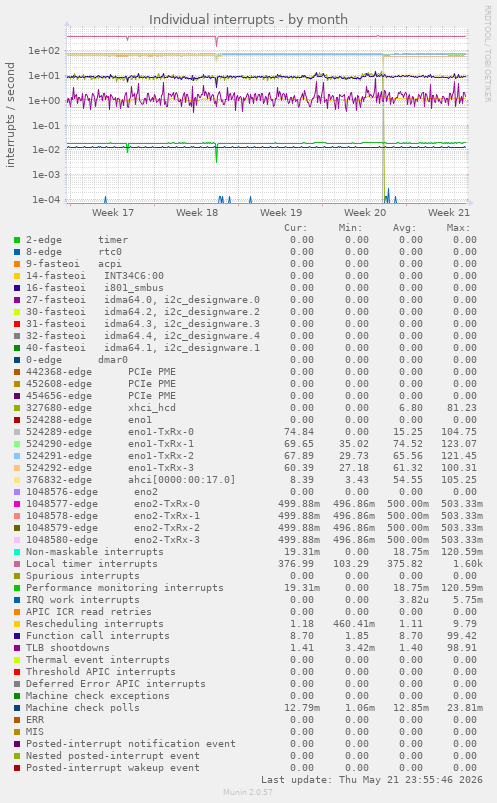Viewport: 497px width, 803px height.
Task: Click the Machine check polls legend label
Action: pyautogui.click(x=82, y=708)
